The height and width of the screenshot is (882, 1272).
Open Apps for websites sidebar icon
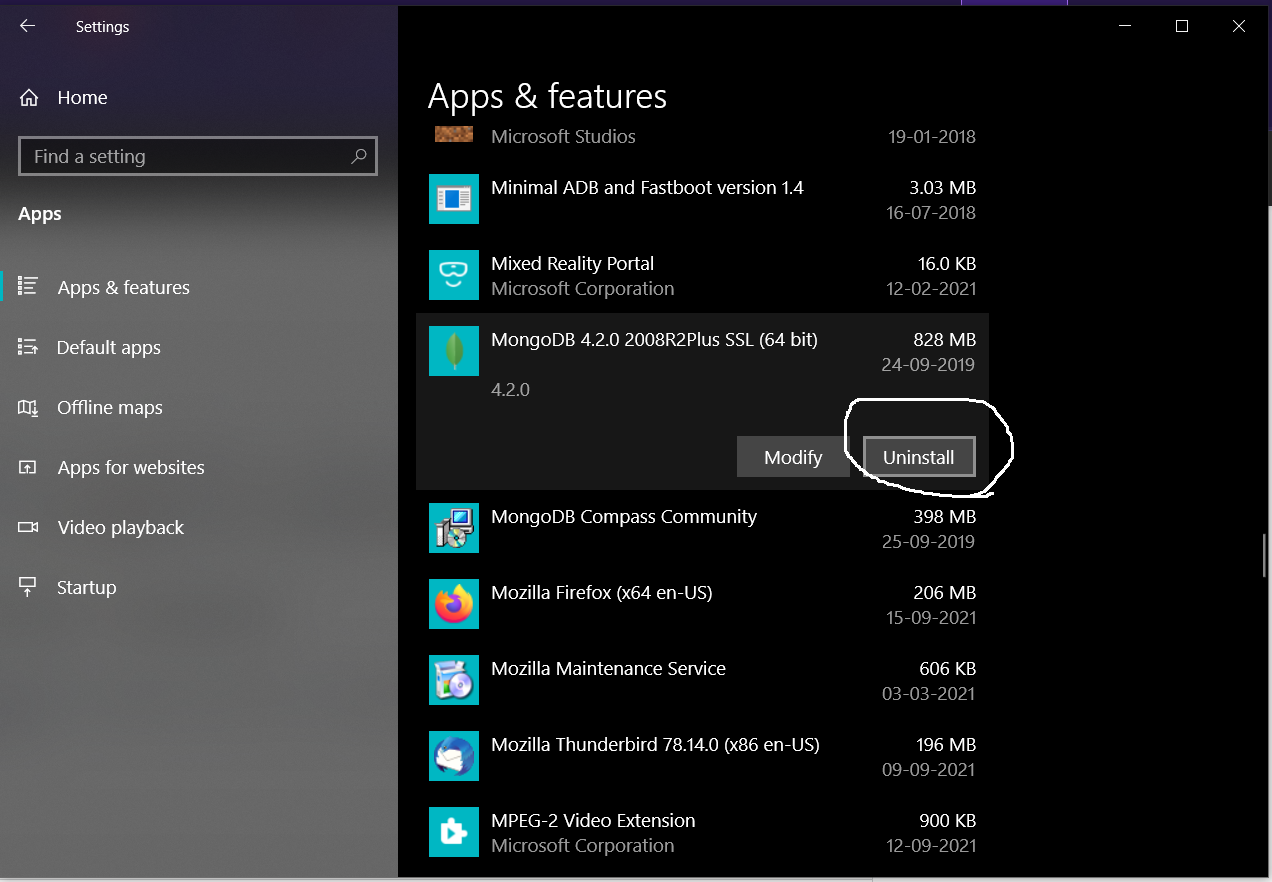coord(28,467)
